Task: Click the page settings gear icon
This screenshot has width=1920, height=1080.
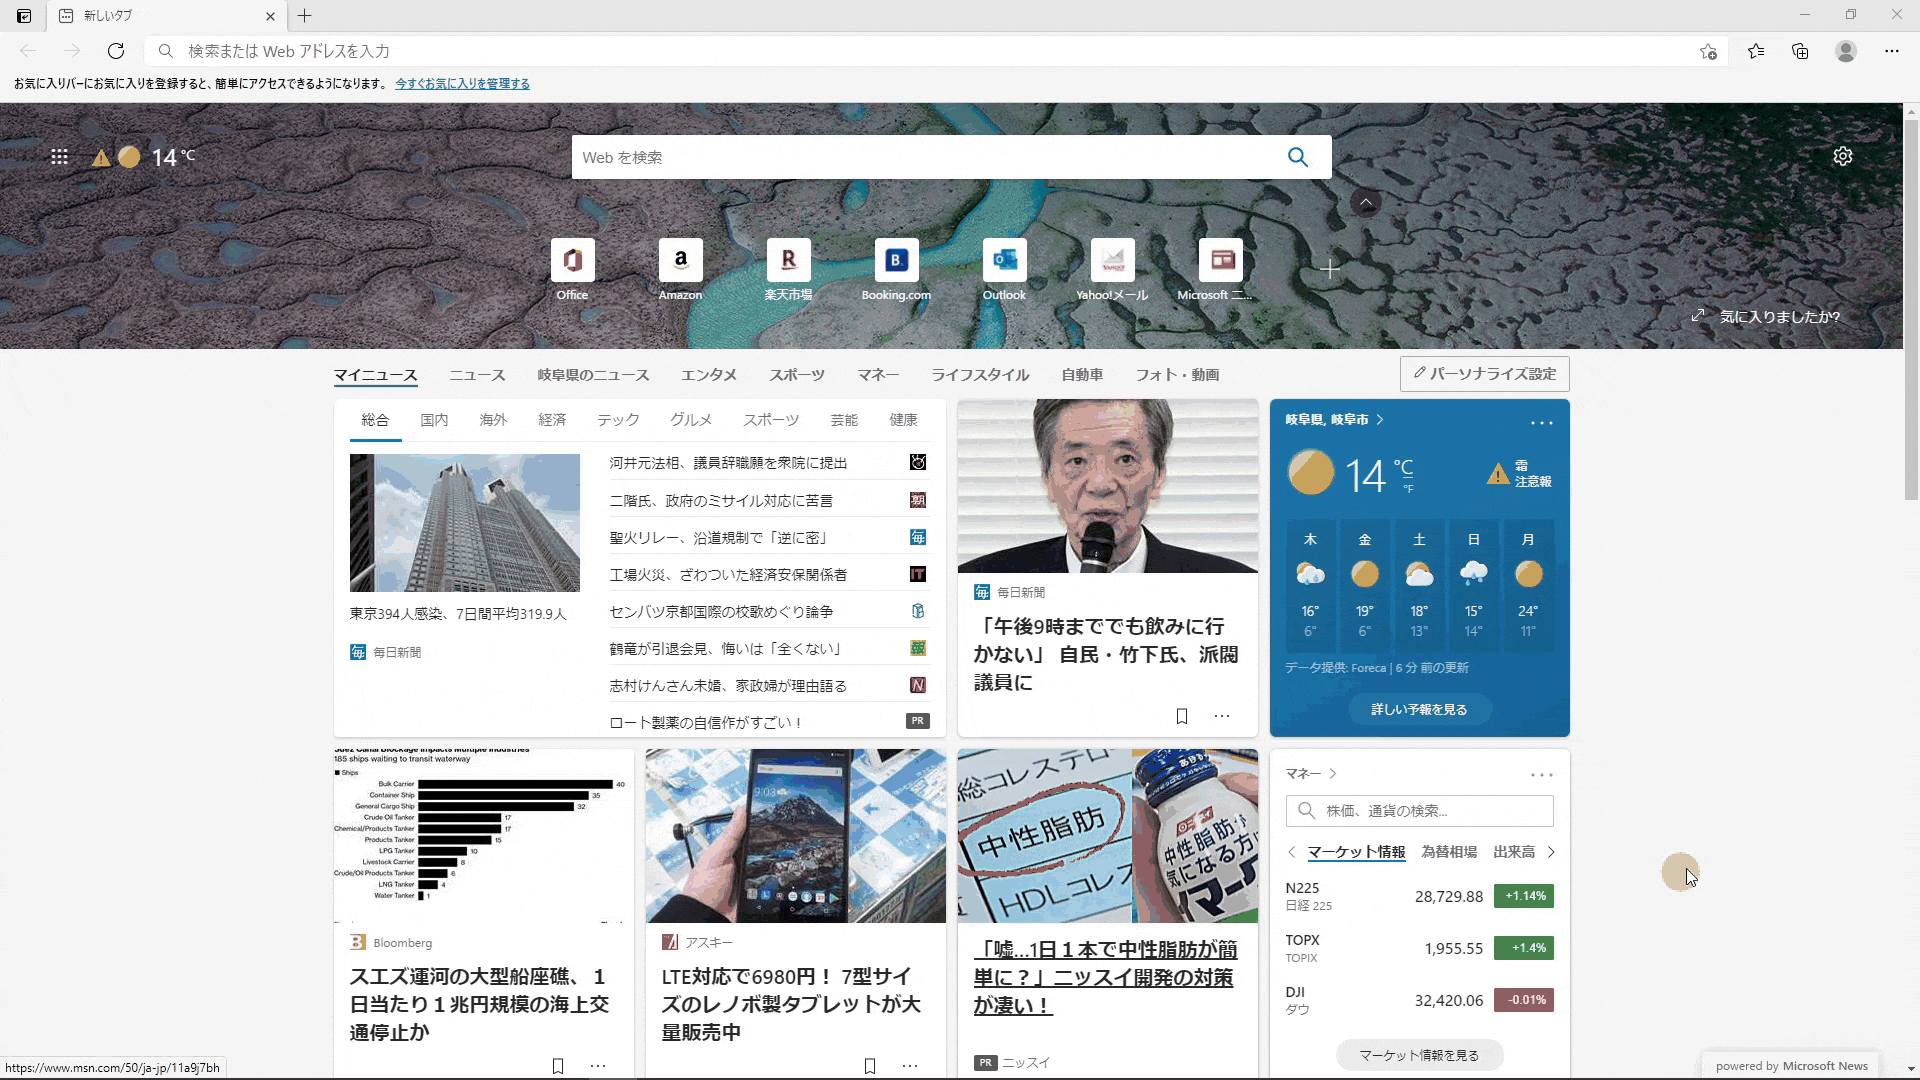Action: [1844, 156]
